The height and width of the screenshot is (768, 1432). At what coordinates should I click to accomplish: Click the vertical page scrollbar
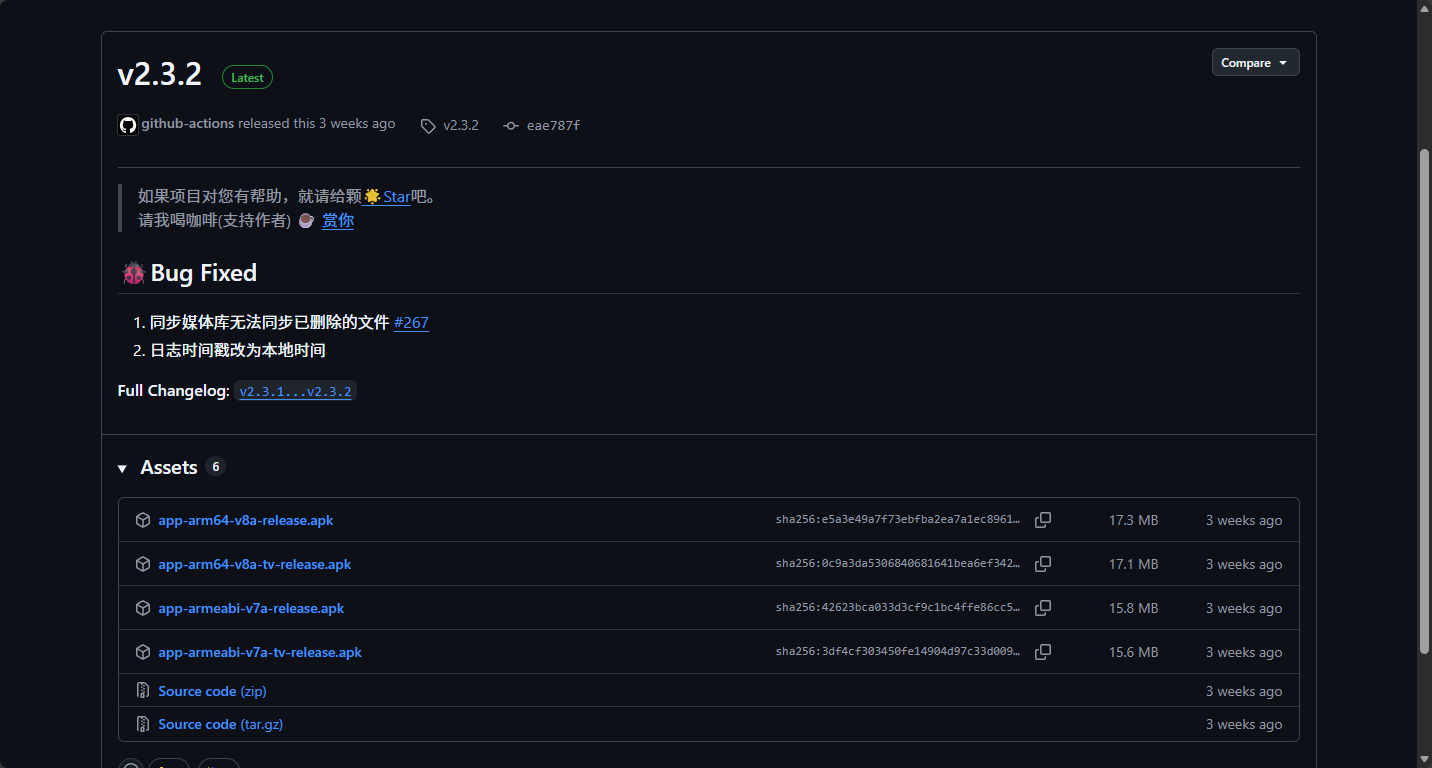1424,400
